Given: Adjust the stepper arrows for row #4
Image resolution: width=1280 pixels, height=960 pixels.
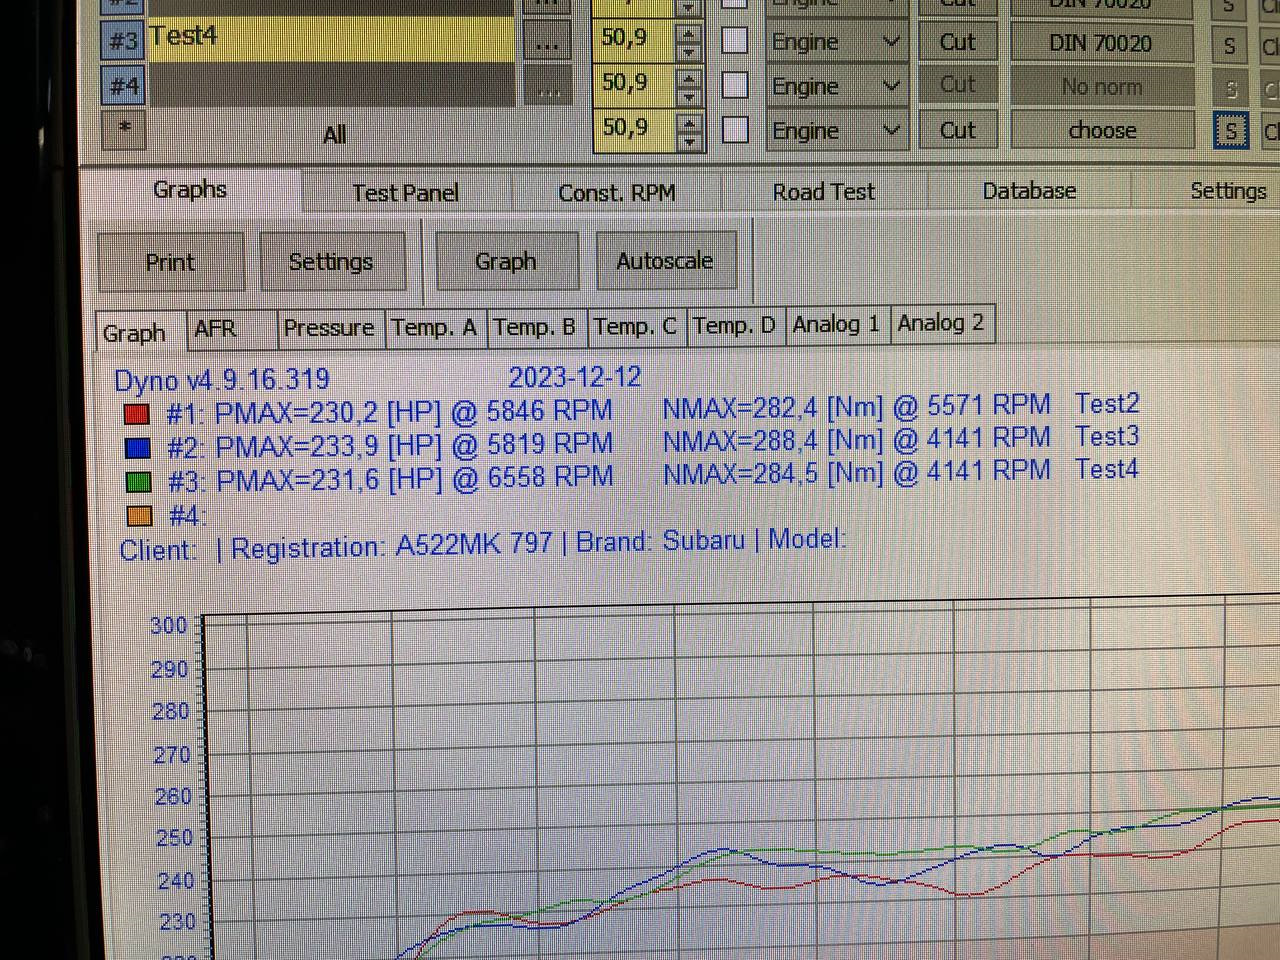Looking at the screenshot, I should click(x=689, y=85).
